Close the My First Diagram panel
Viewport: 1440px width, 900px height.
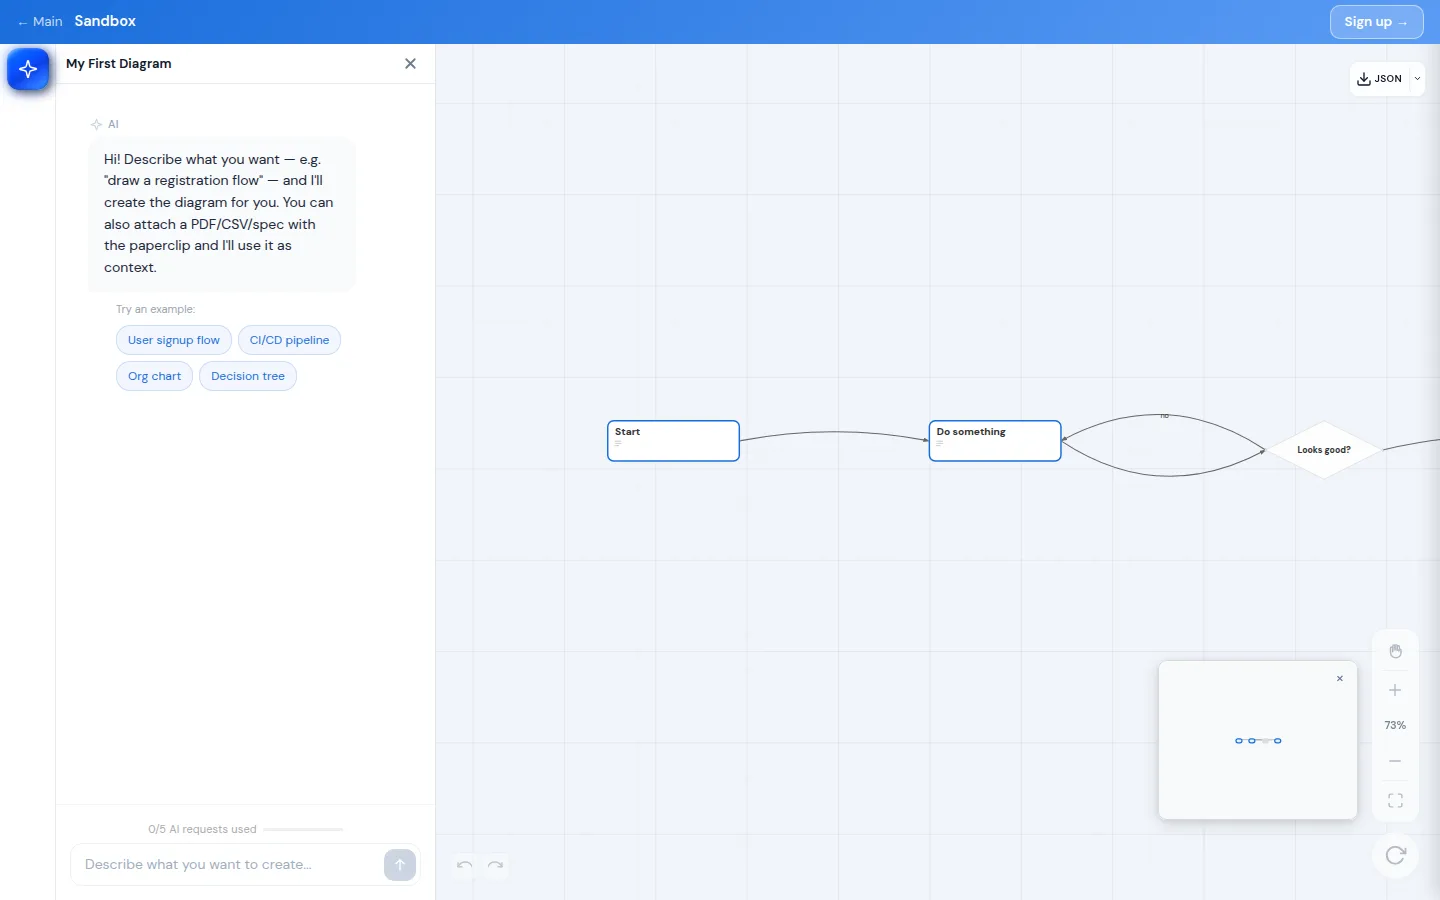tap(410, 63)
